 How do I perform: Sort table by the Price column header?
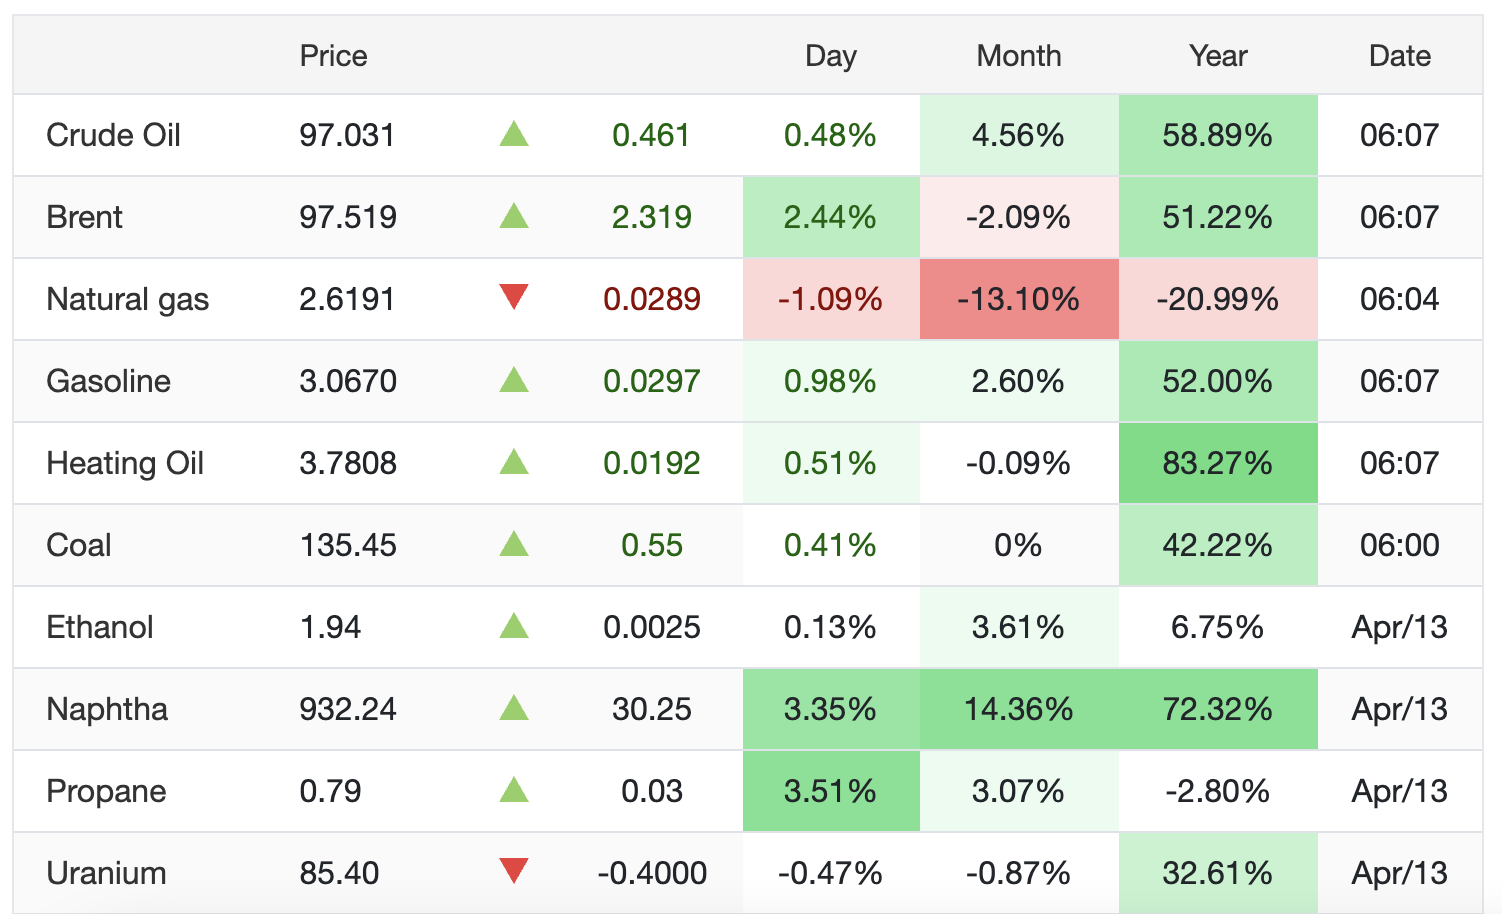[x=333, y=56]
